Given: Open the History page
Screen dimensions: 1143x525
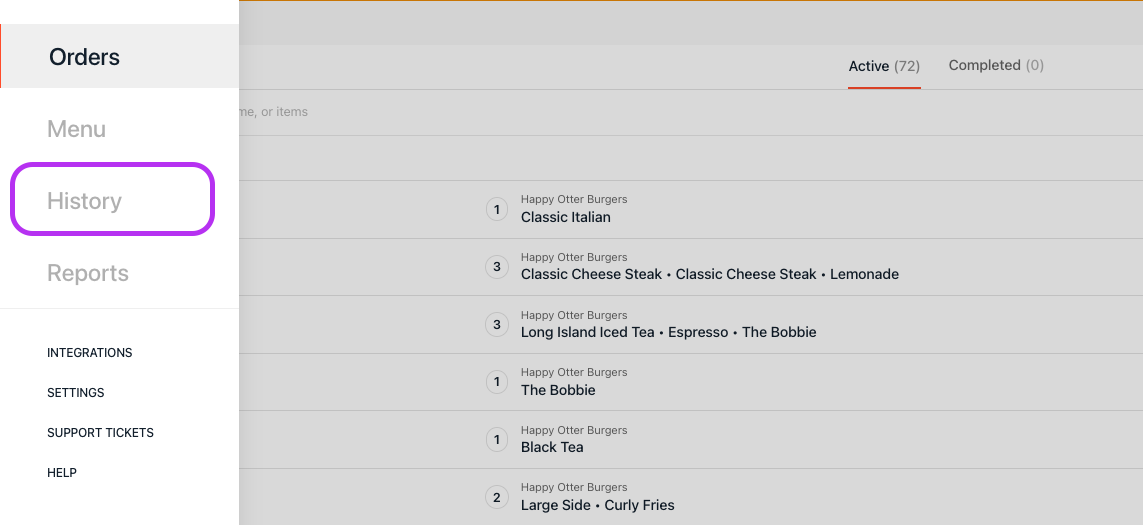Looking at the screenshot, I should click(x=85, y=201).
